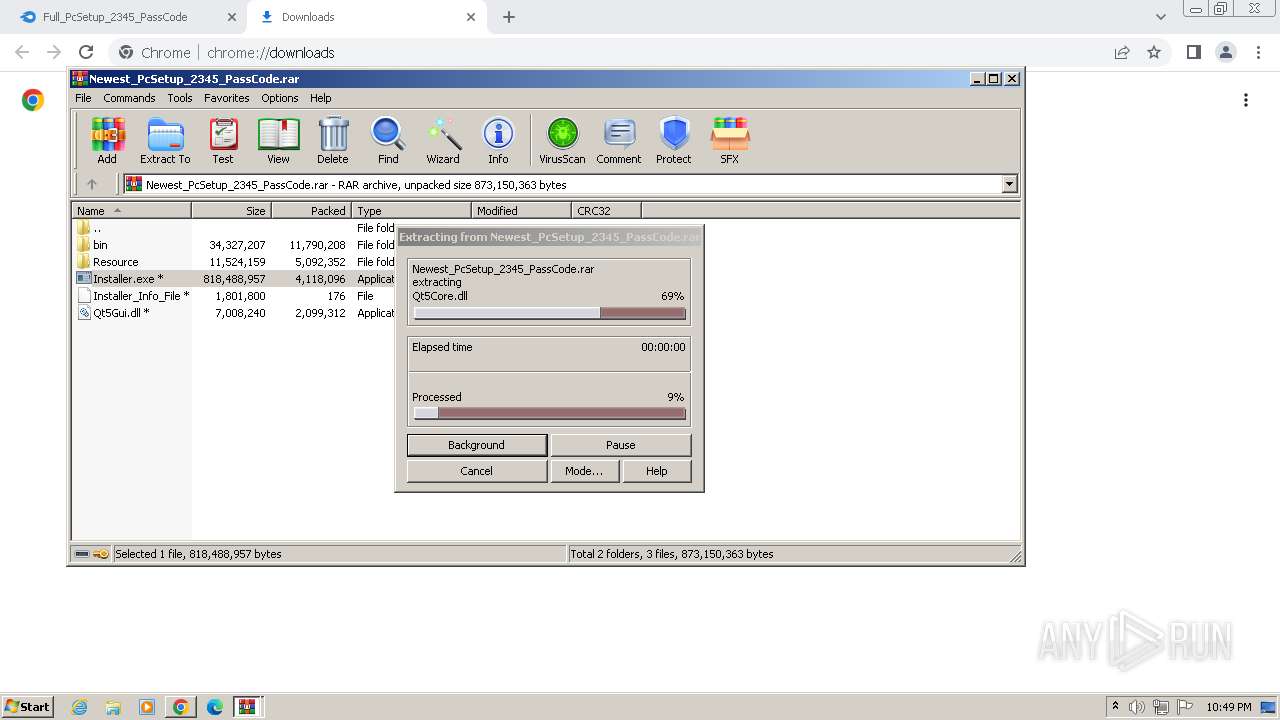Open the Mode... options in extraction dialog
This screenshot has height=720, width=1280.
pyautogui.click(x=584, y=471)
